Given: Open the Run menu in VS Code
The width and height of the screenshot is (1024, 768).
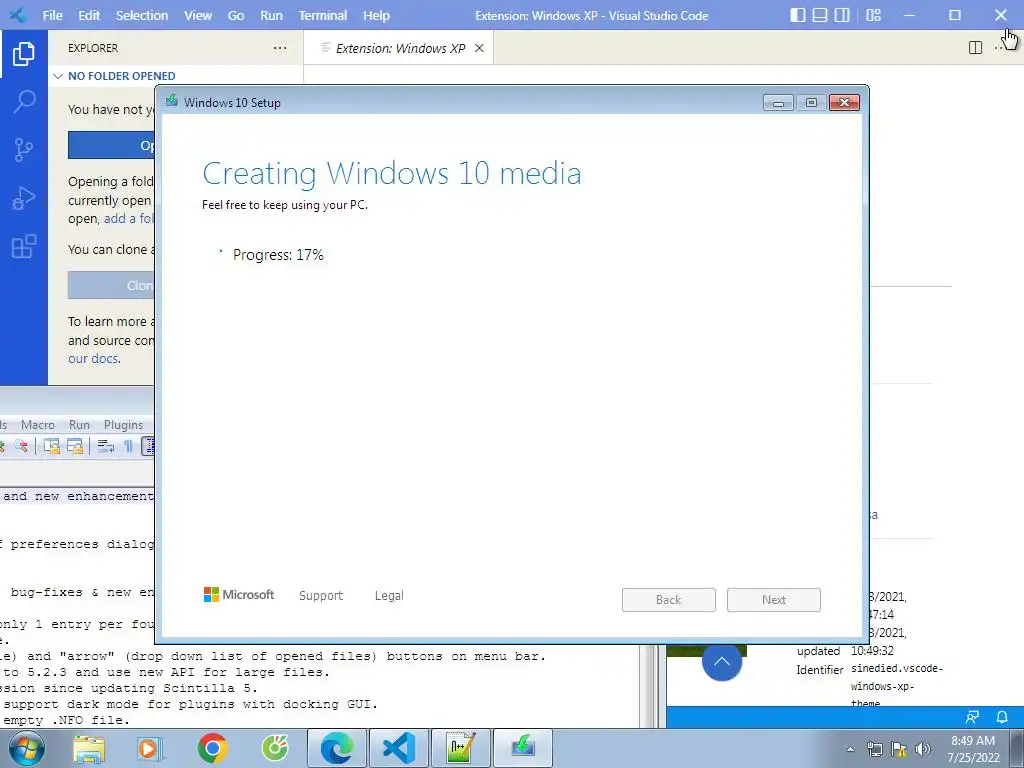Looking at the screenshot, I should point(271,15).
